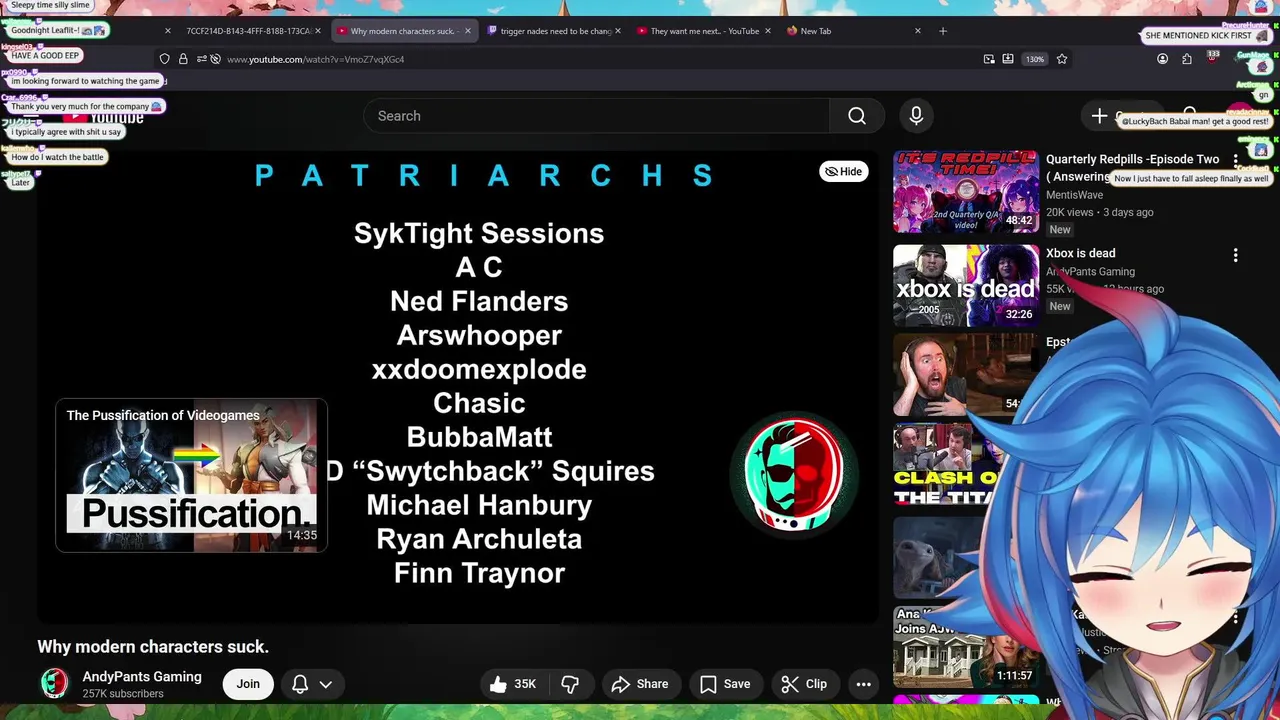Image resolution: width=1280 pixels, height=720 pixels.
Task: Open The Pussification of Videogames end card
Action: coord(191,476)
